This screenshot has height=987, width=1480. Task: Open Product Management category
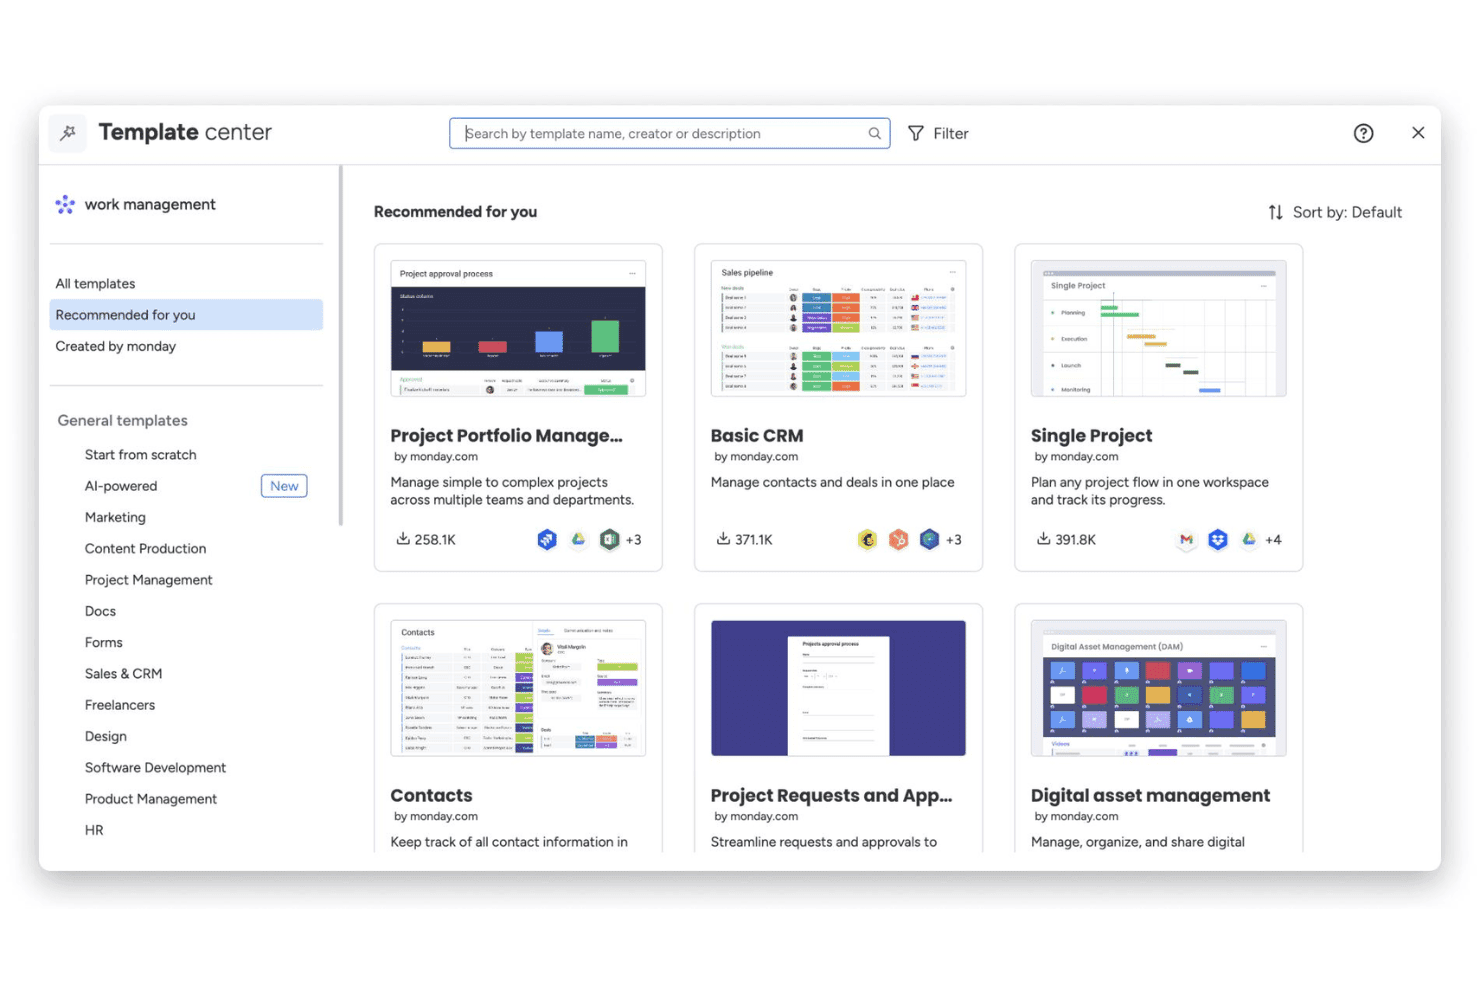[150, 799]
